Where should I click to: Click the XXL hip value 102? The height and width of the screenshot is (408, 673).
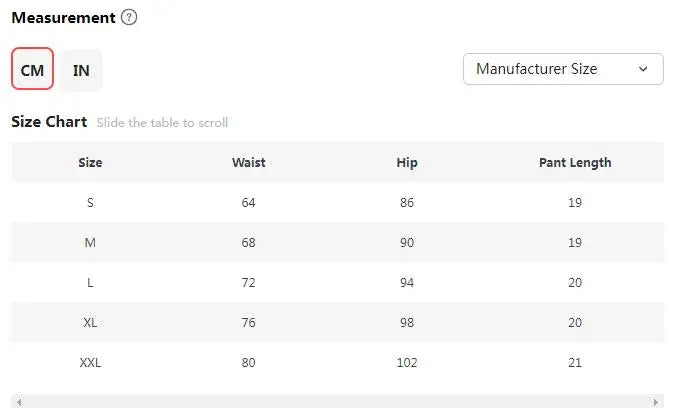[407, 363]
